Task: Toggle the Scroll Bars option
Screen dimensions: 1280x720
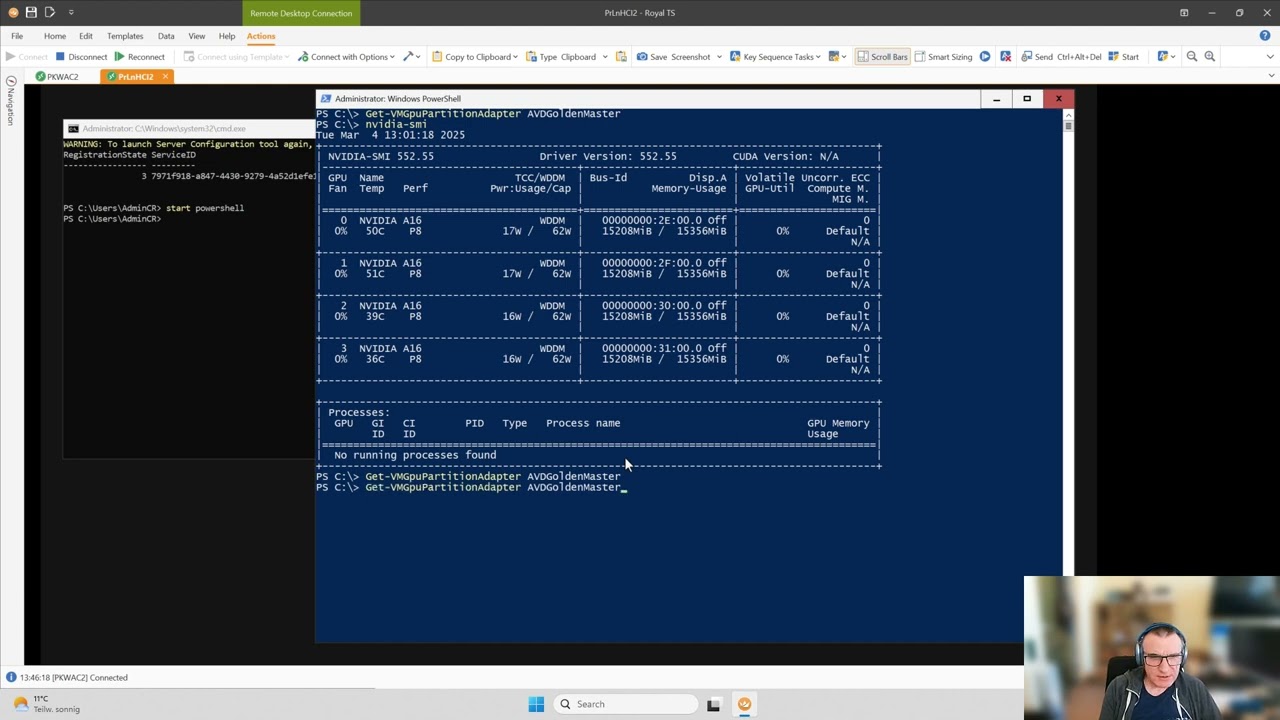Action: pos(882,57)
